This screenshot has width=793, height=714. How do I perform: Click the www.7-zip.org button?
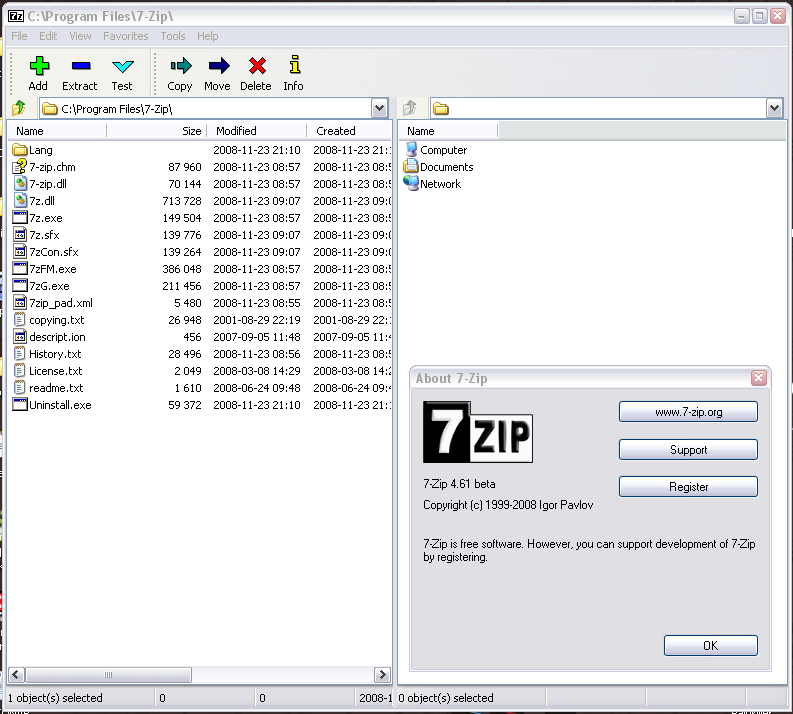[688, 412]
